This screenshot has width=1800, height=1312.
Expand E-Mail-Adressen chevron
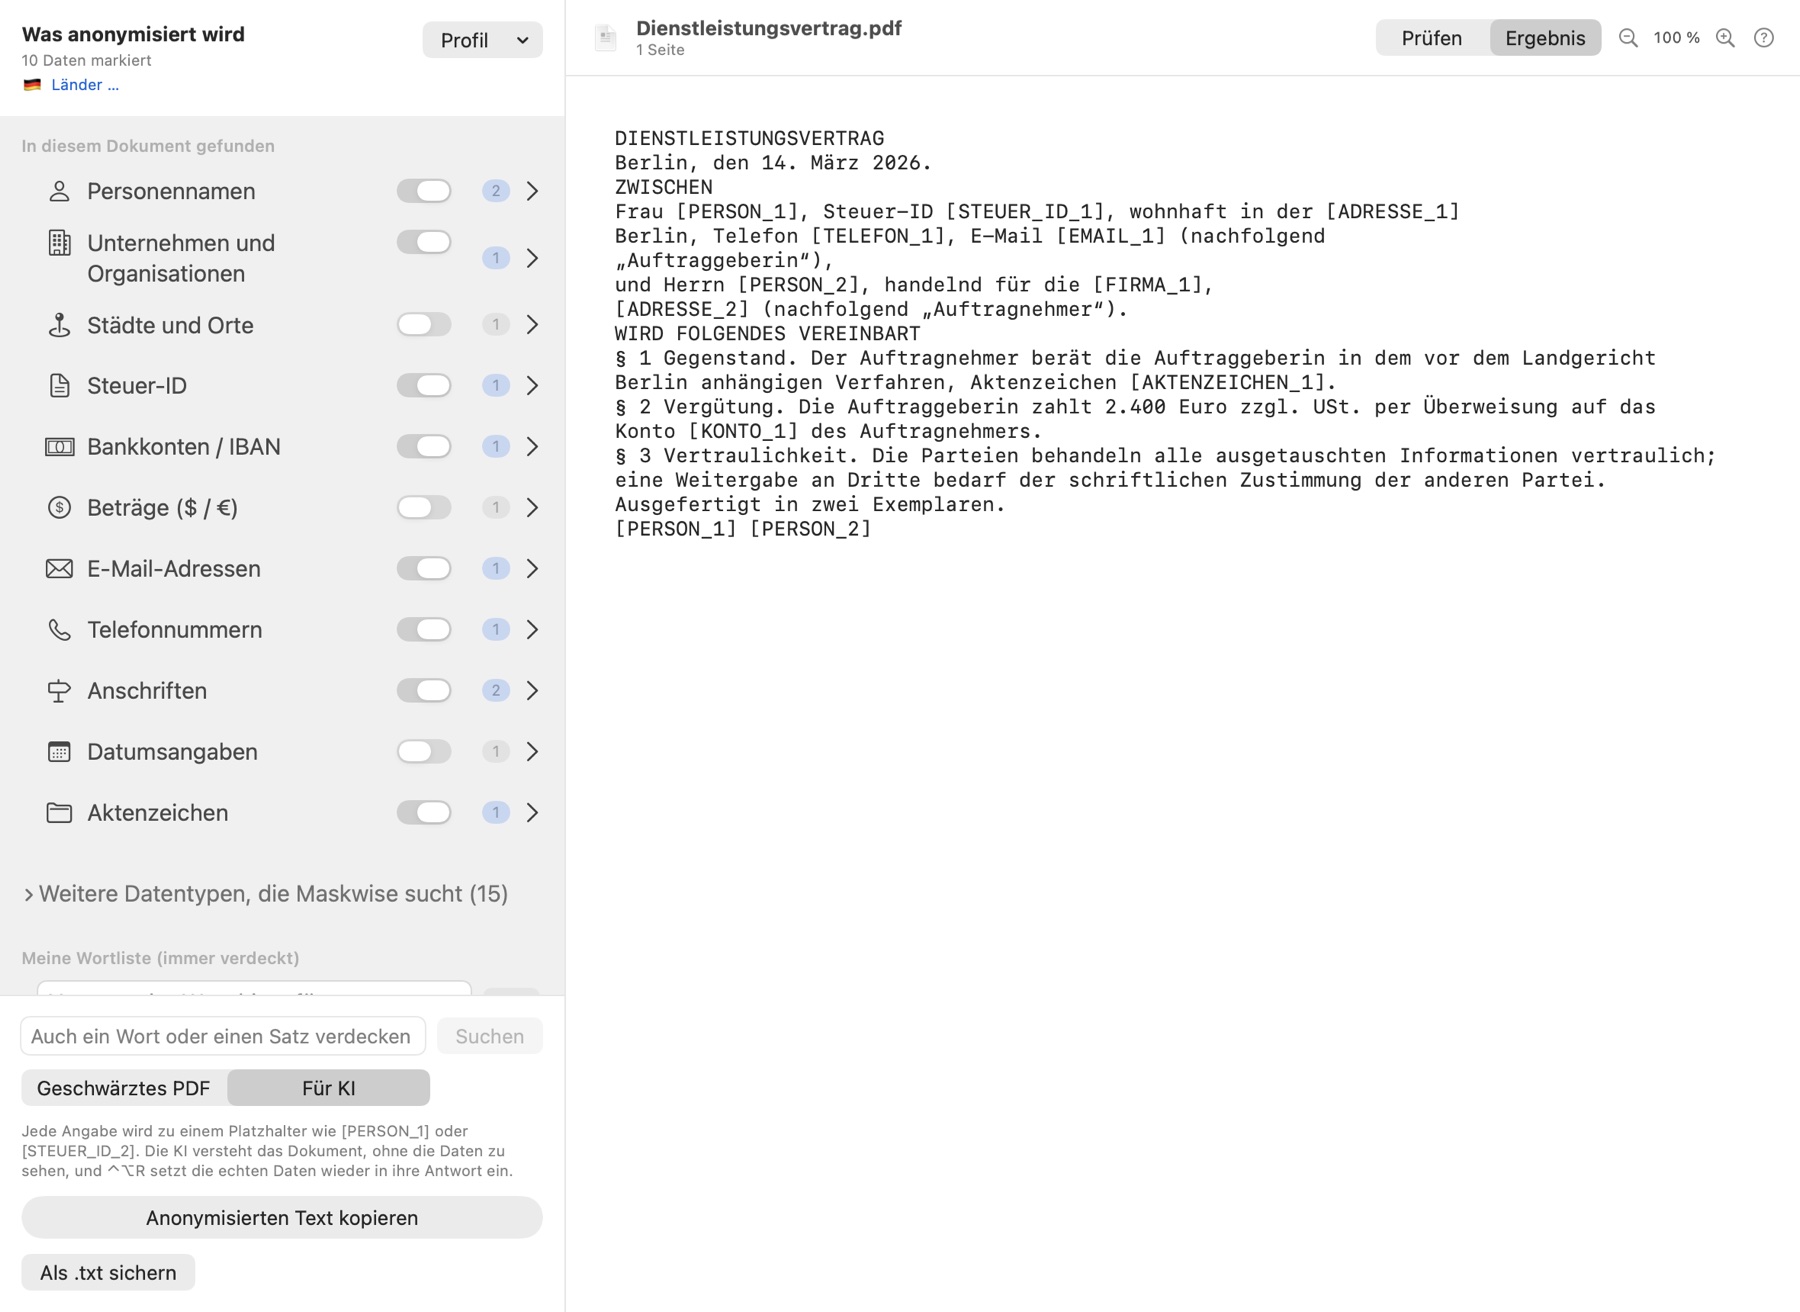click(532, 569)
